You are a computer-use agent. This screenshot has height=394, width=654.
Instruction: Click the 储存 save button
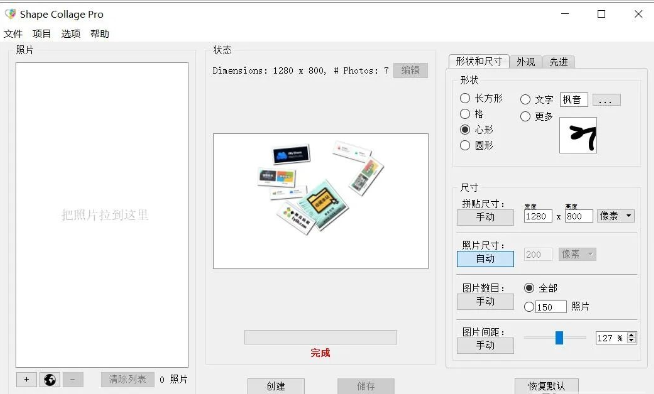(x=366, y=386)
